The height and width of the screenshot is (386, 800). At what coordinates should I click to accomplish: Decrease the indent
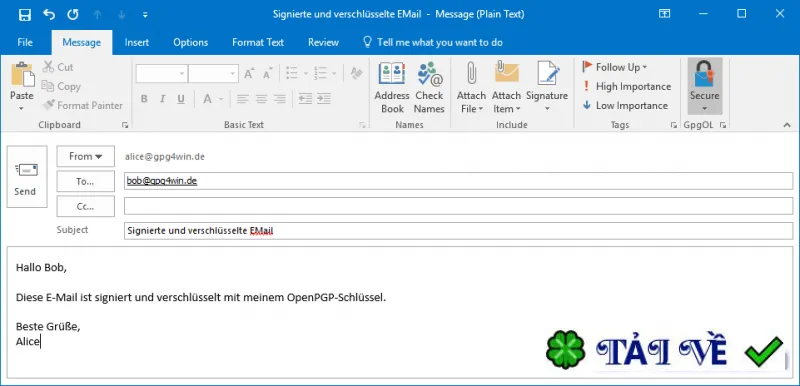(x=305, y=99)
